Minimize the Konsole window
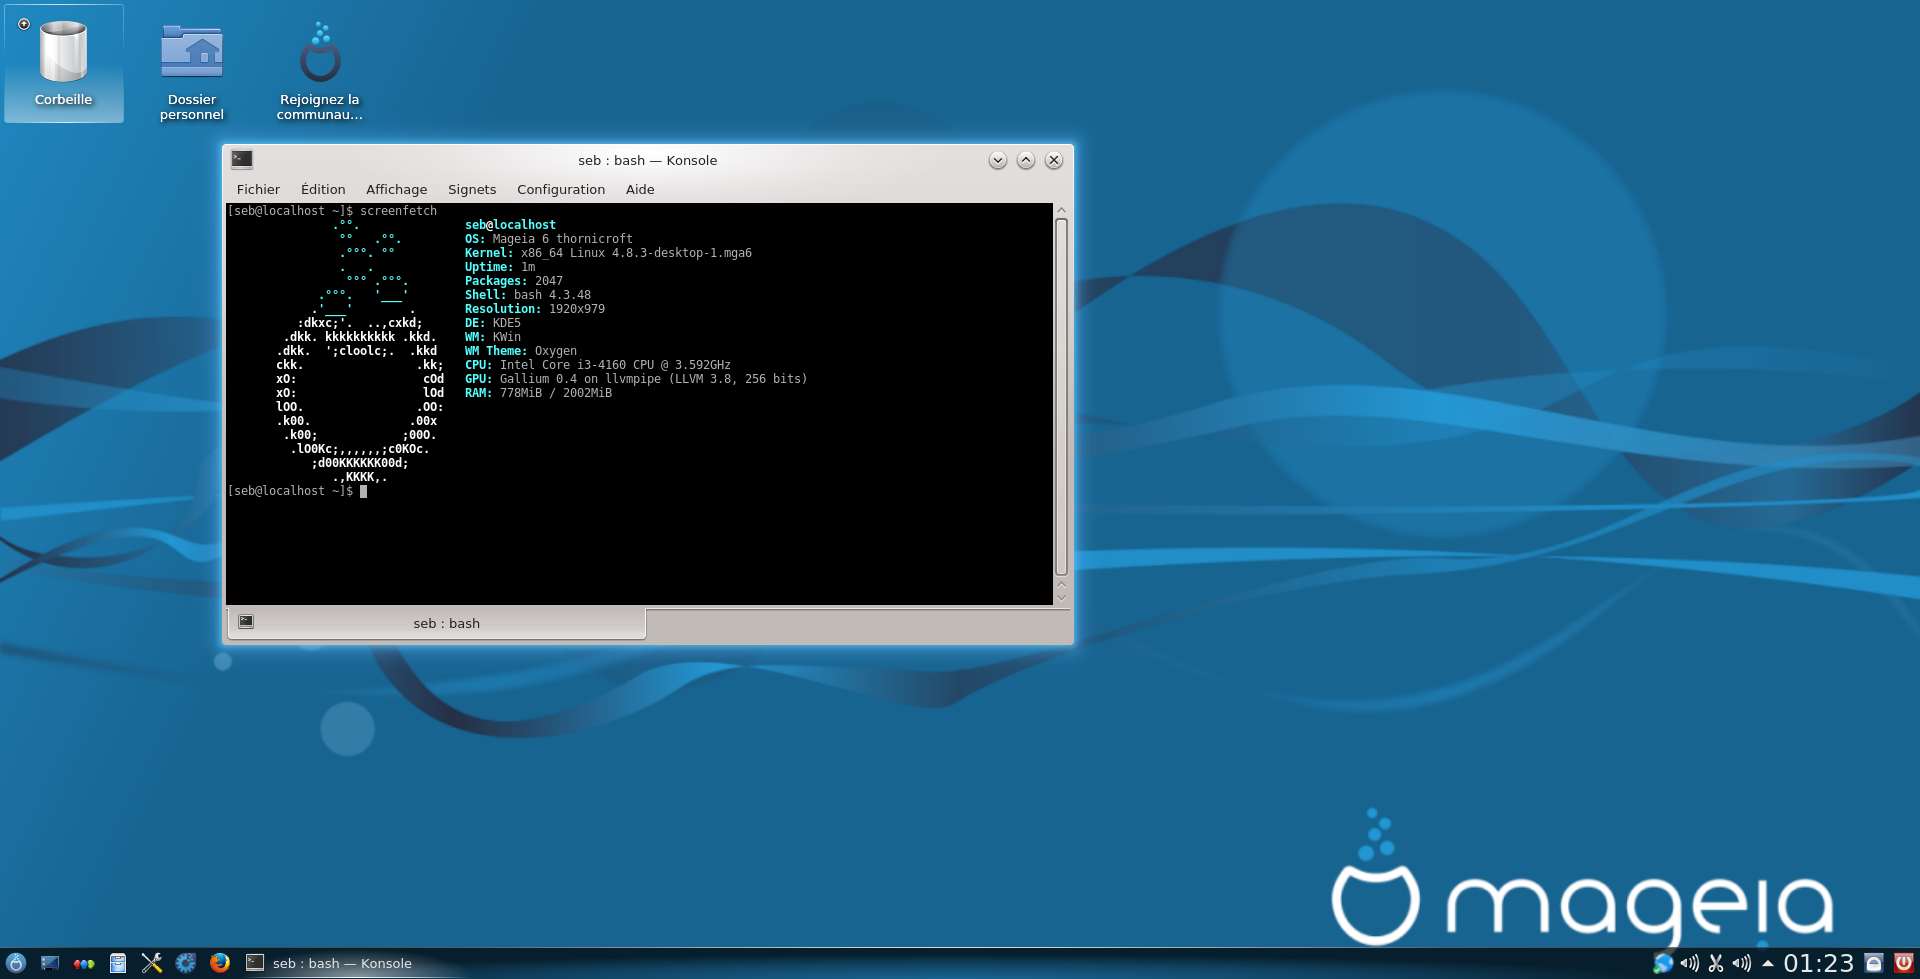Viewport: 1920px width, 979px height. [997, 160]
